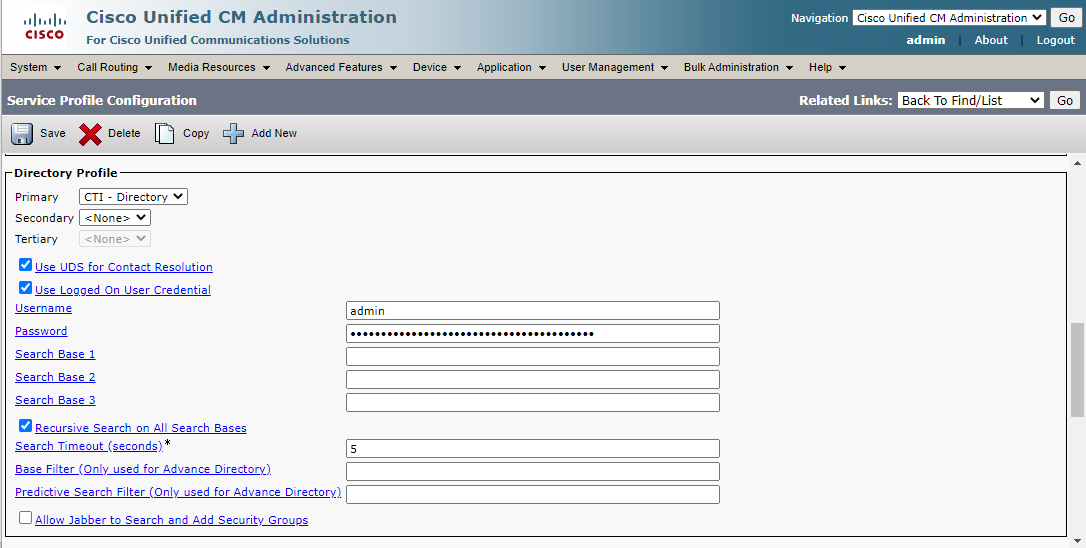Open the Username help link

44,308
